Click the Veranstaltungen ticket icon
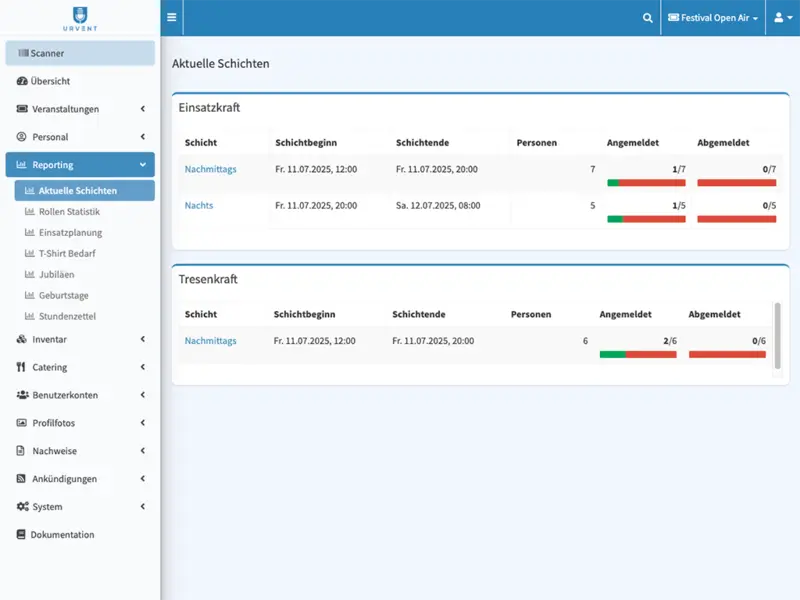 (22, 109)
